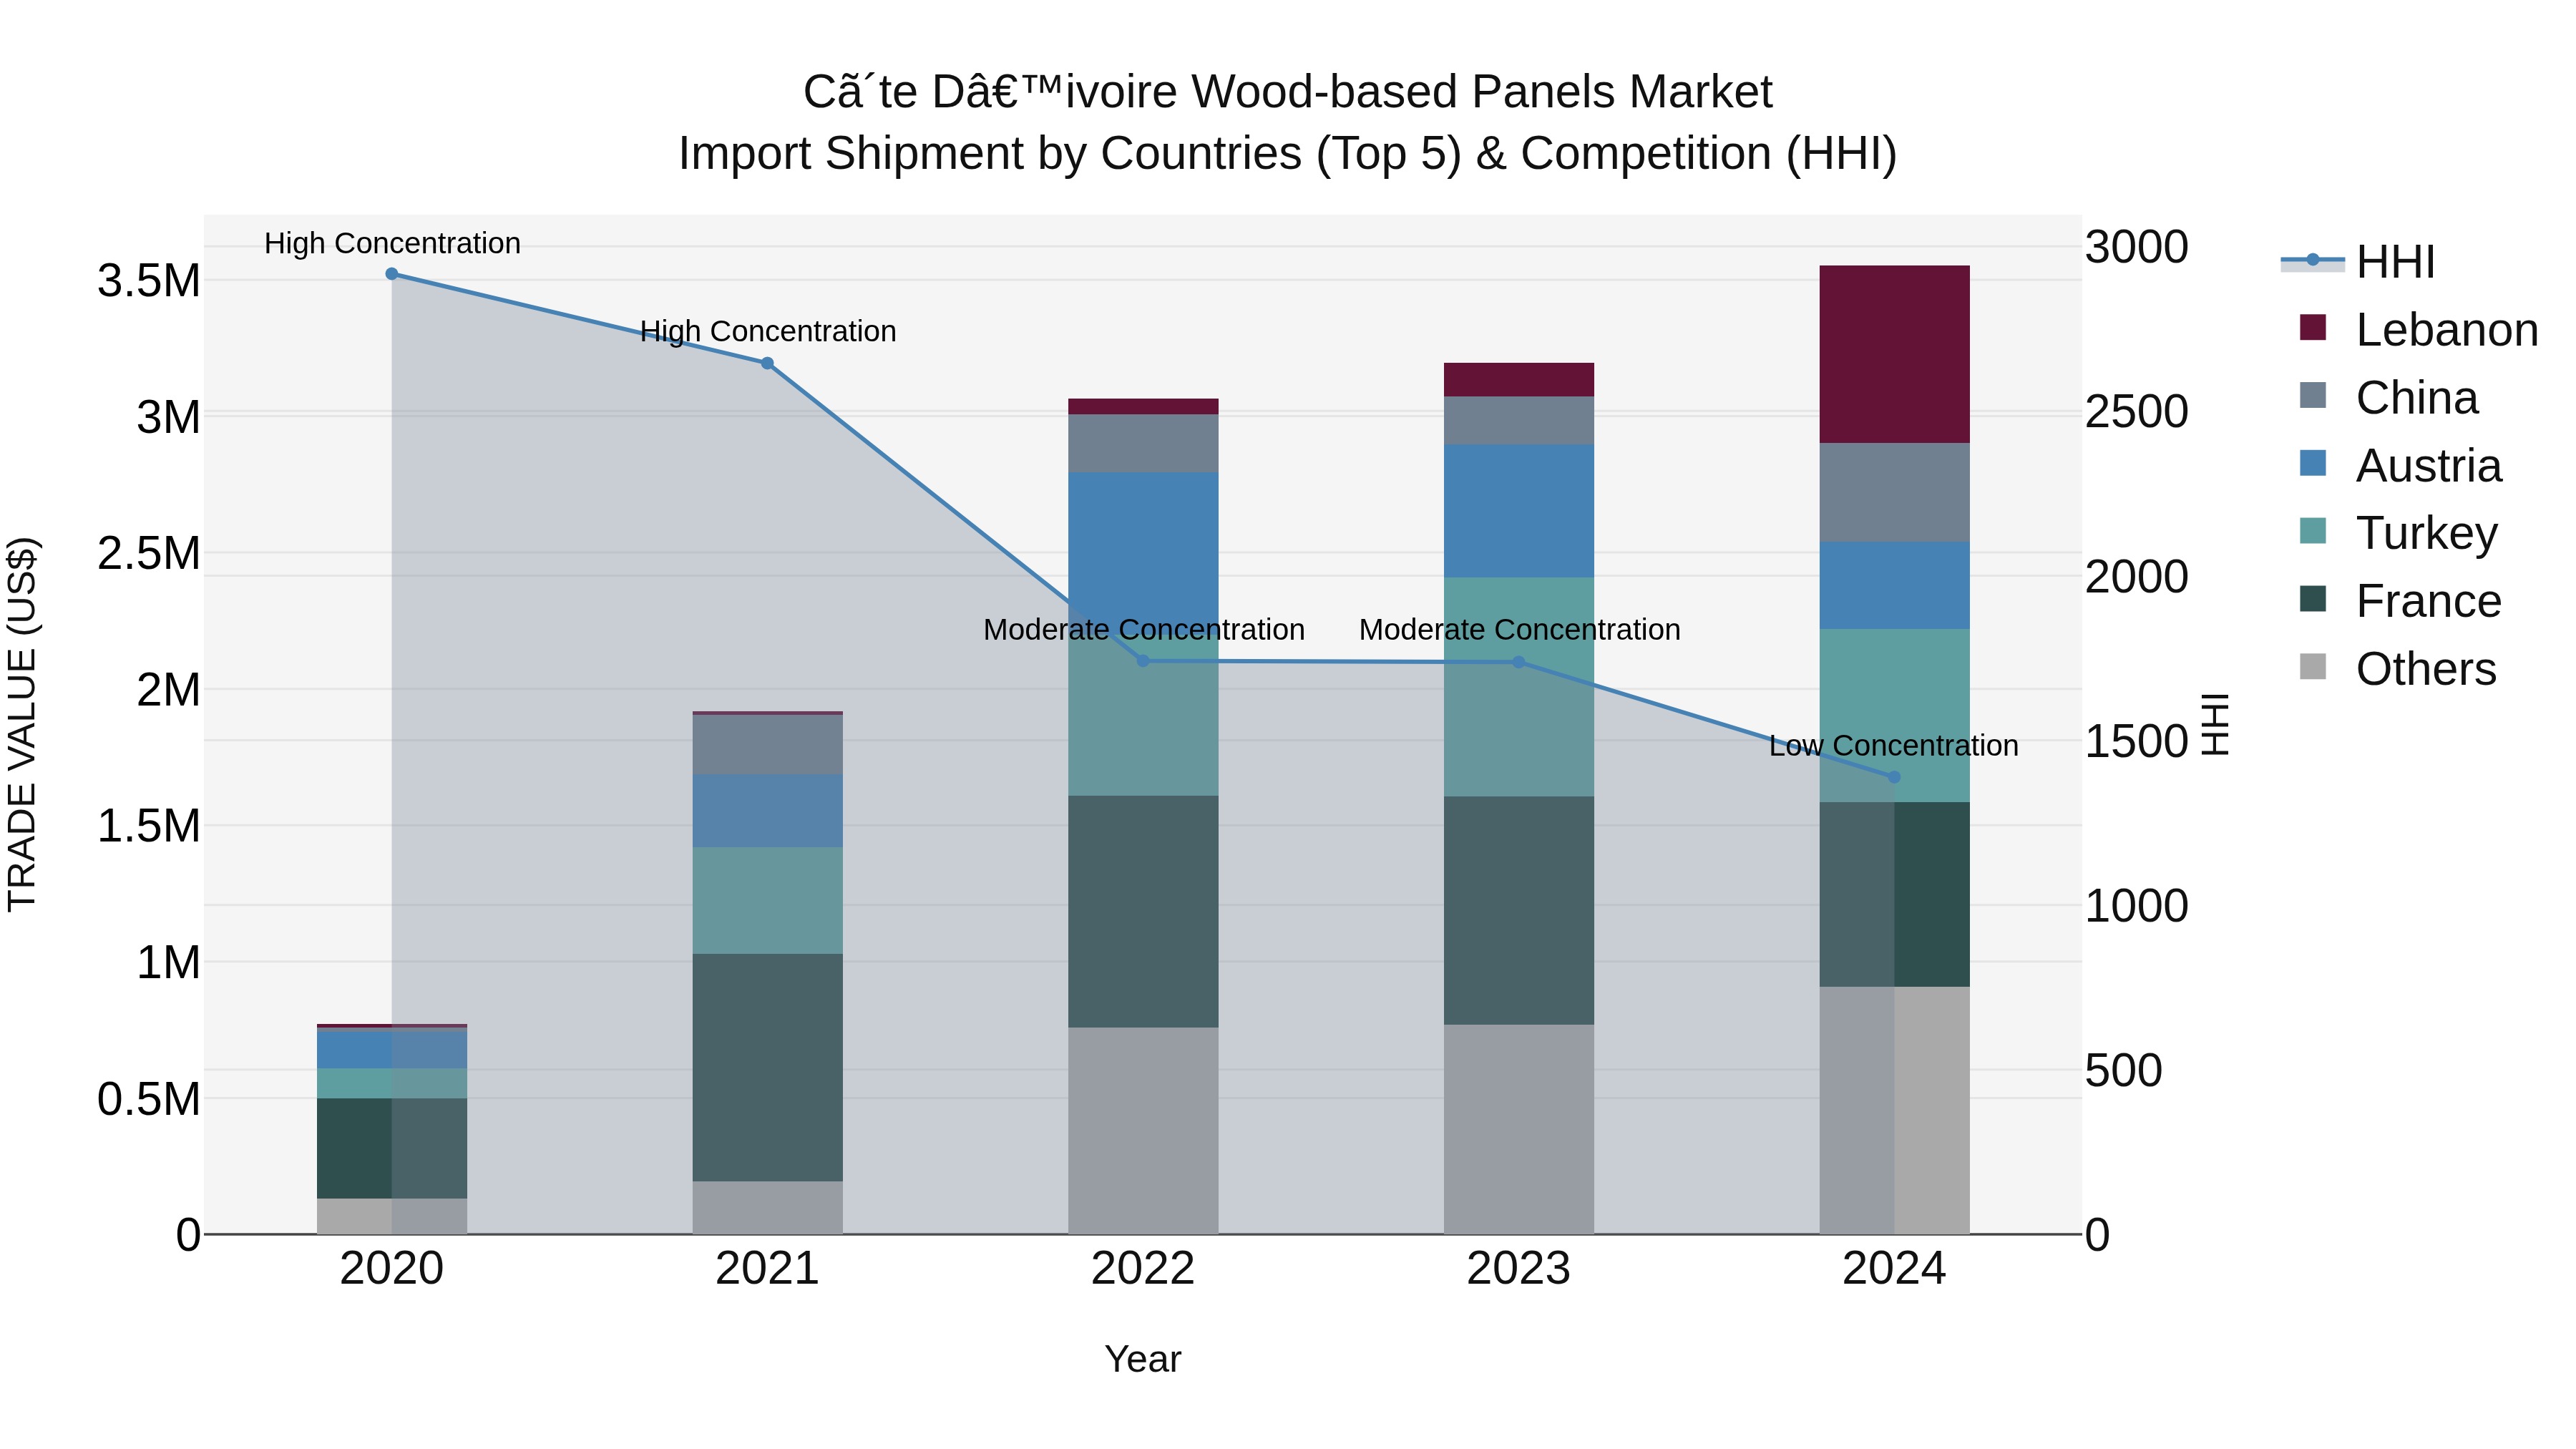Click the Austria legend color swatch

point(2313,463)
